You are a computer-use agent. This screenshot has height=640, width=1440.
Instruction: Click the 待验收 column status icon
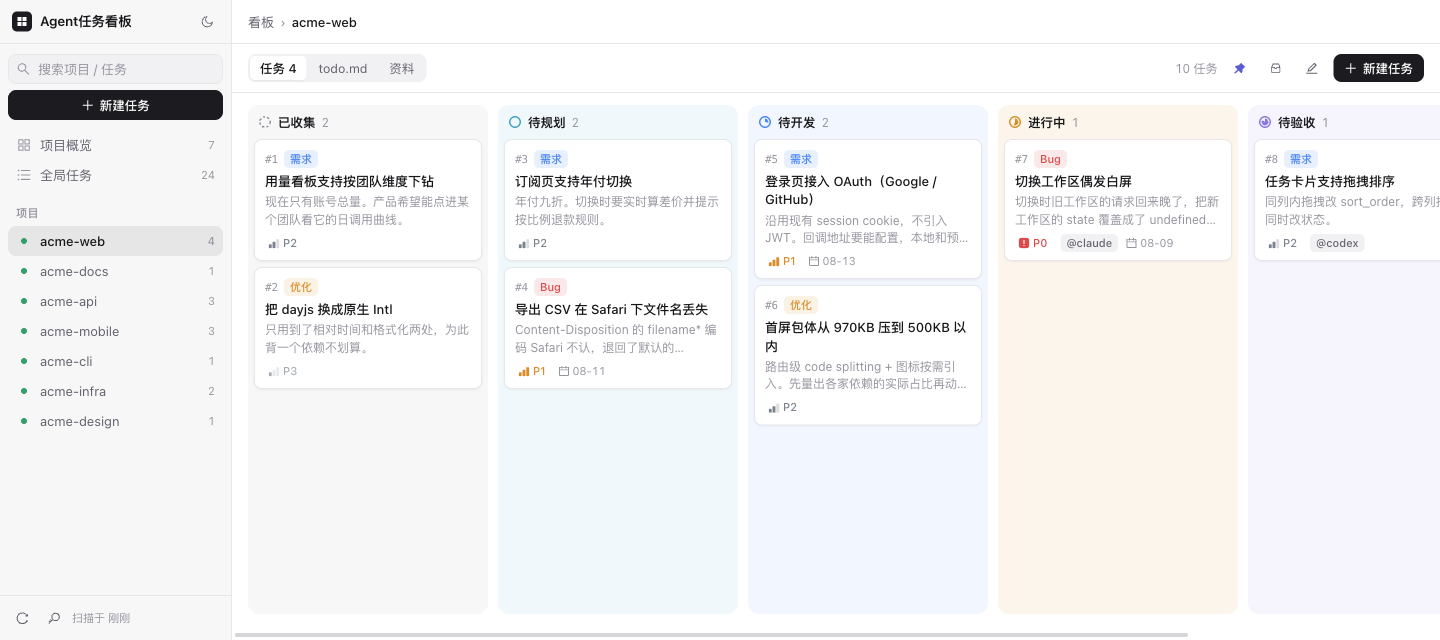1265,122
